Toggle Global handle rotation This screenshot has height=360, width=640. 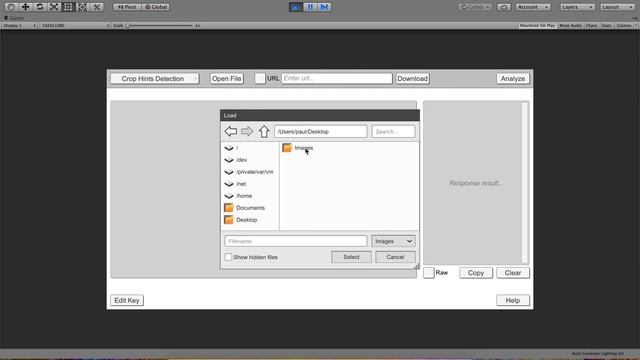pos(156,7)
